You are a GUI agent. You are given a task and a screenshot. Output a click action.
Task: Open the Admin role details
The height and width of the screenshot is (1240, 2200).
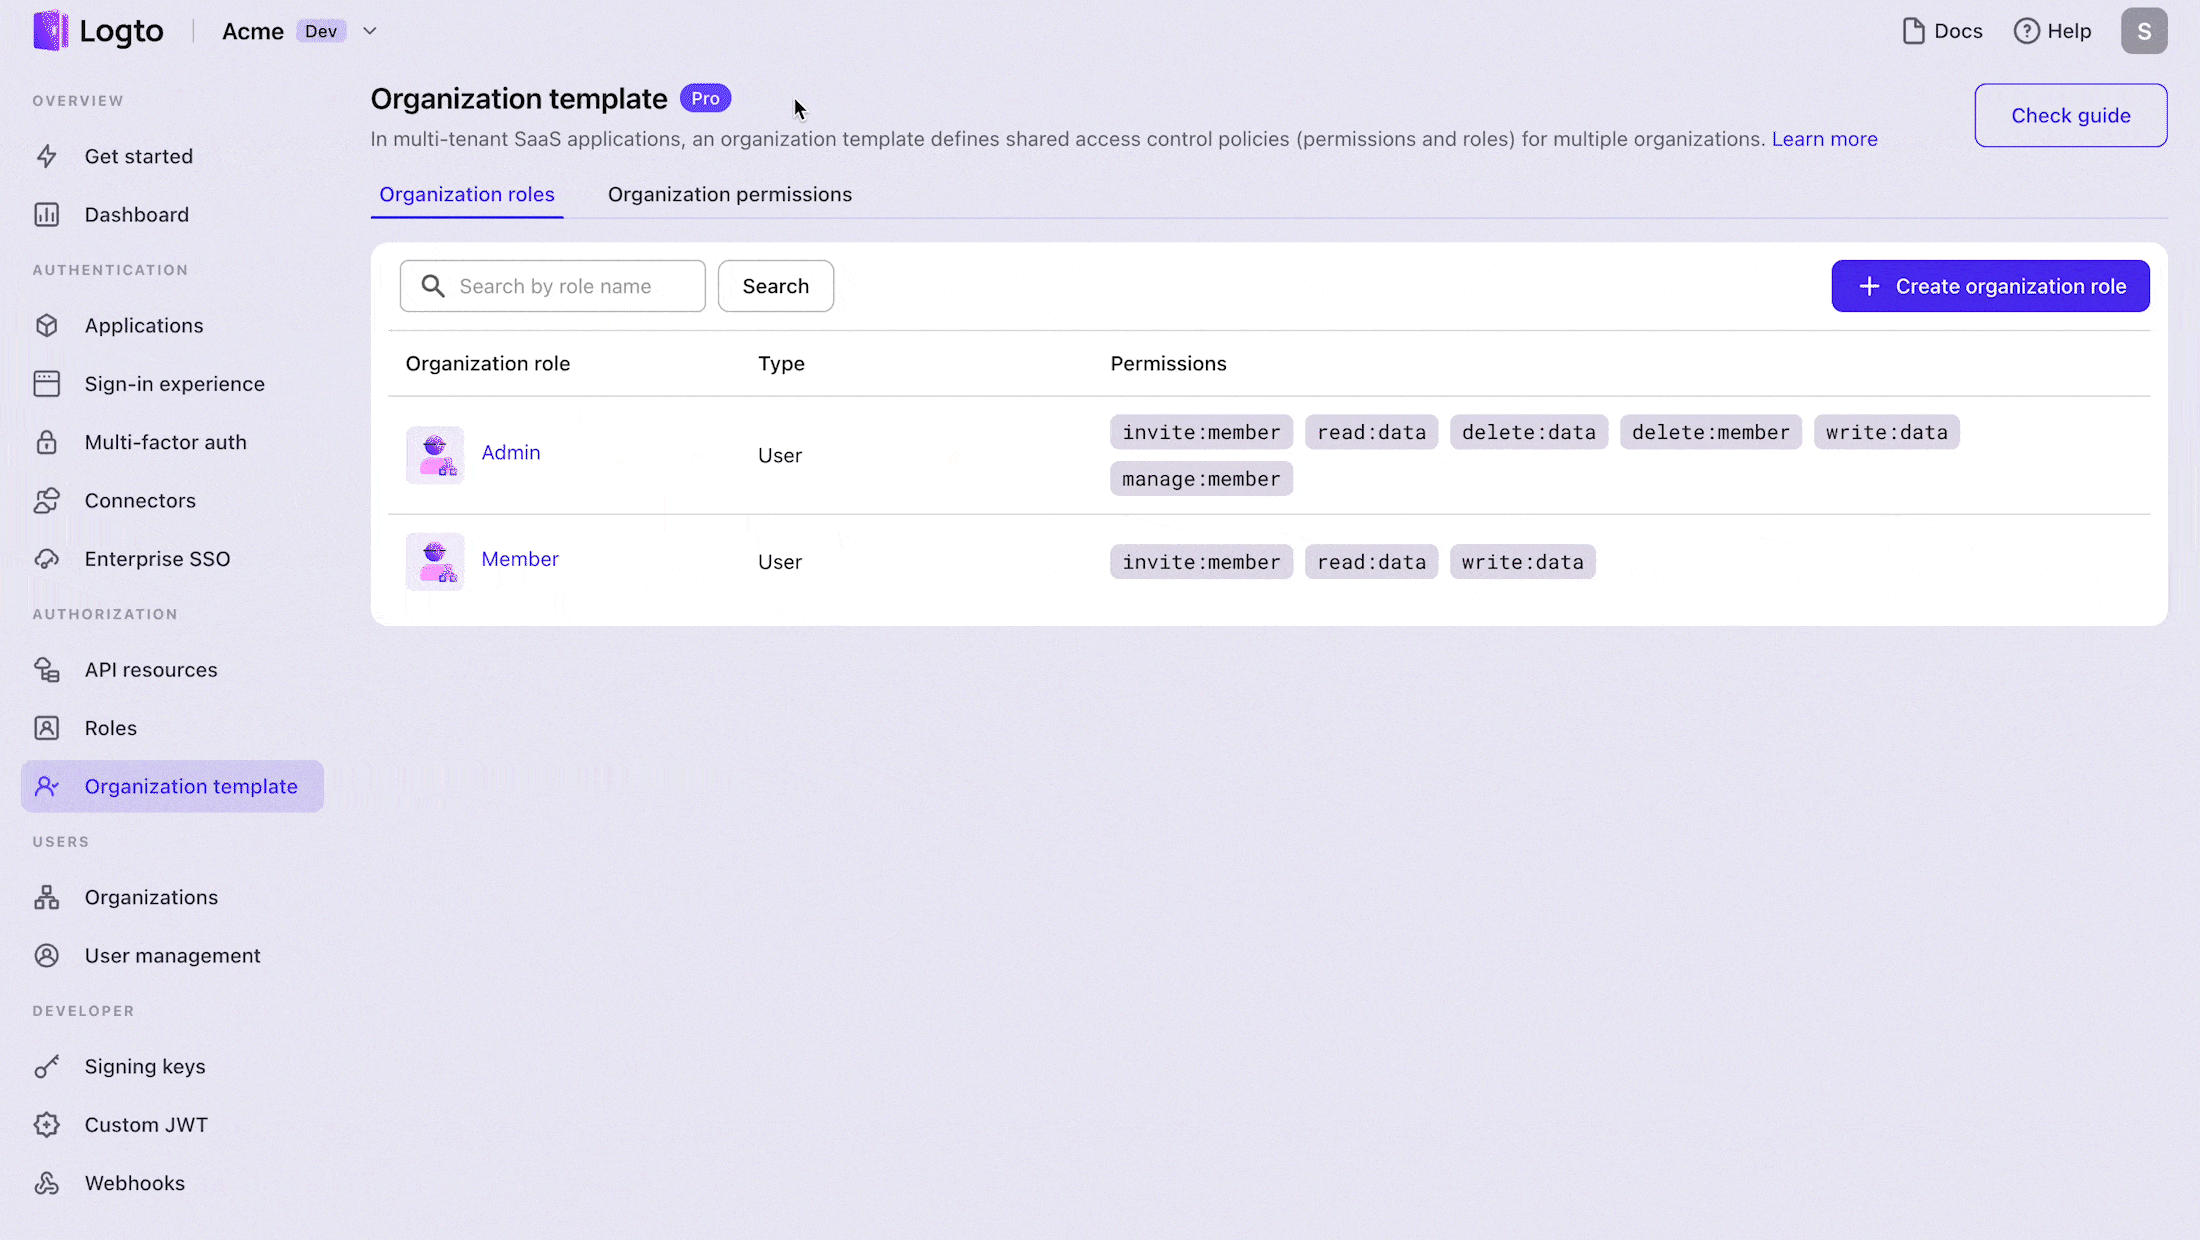[x=510, y=452]
